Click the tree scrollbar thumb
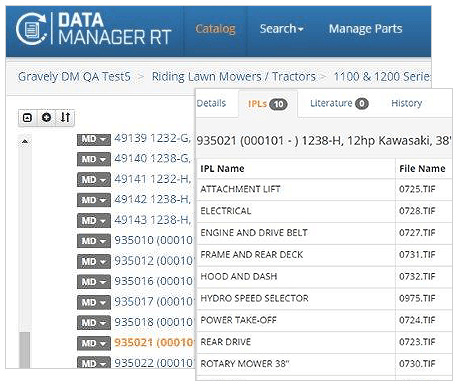The height and width of the screenshot is (386, 458). pyautogui.click(x=24, y=350)
